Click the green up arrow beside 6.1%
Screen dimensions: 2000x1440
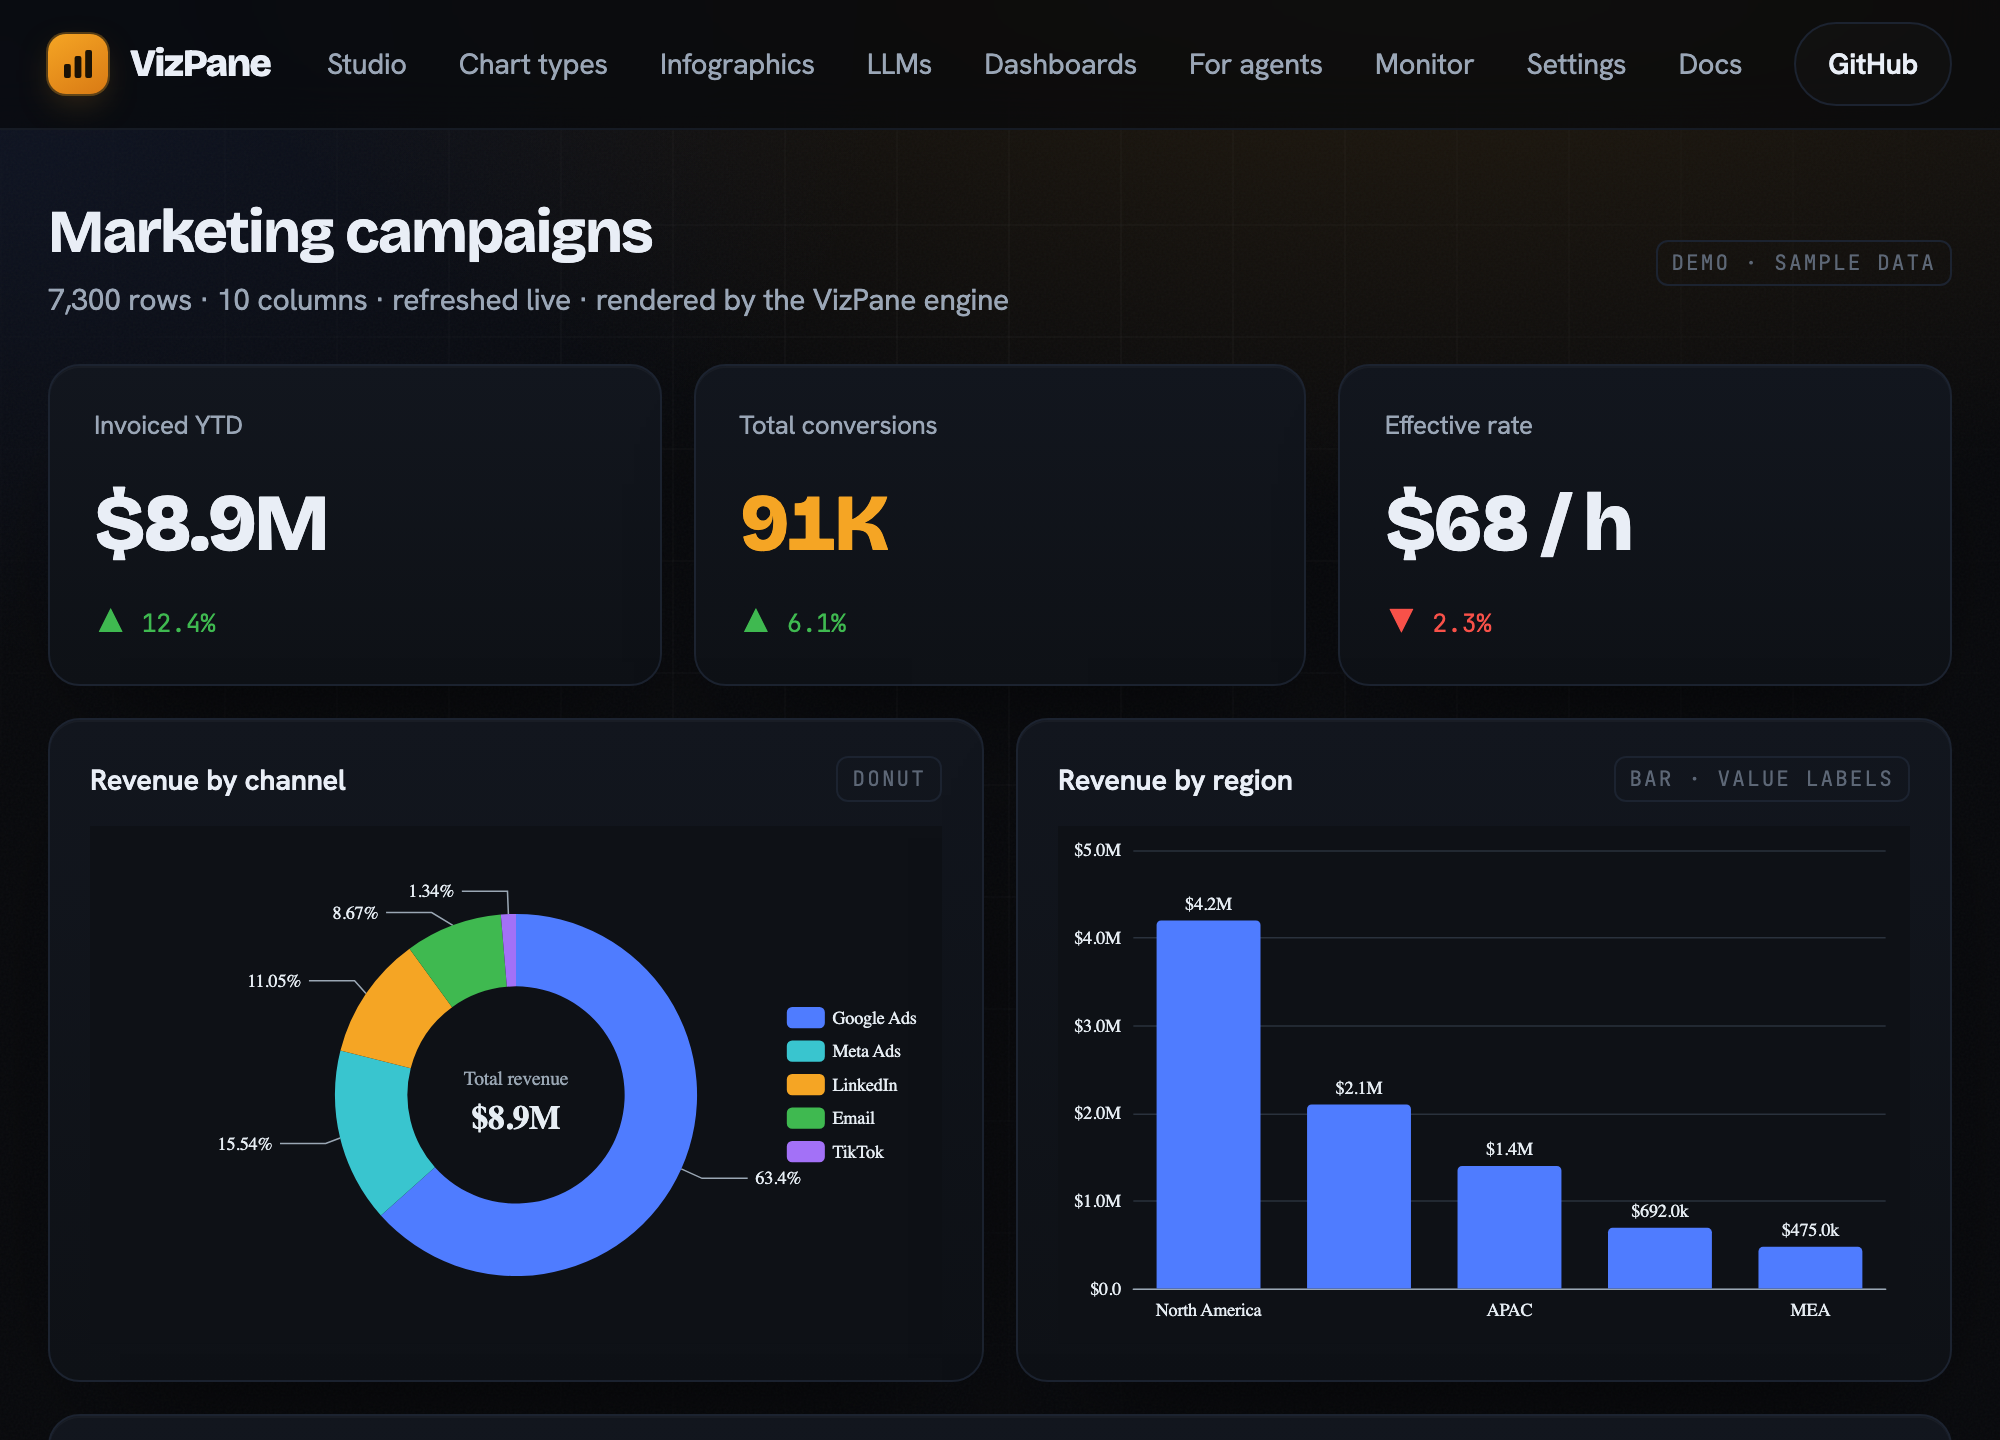tap(756, 621)
